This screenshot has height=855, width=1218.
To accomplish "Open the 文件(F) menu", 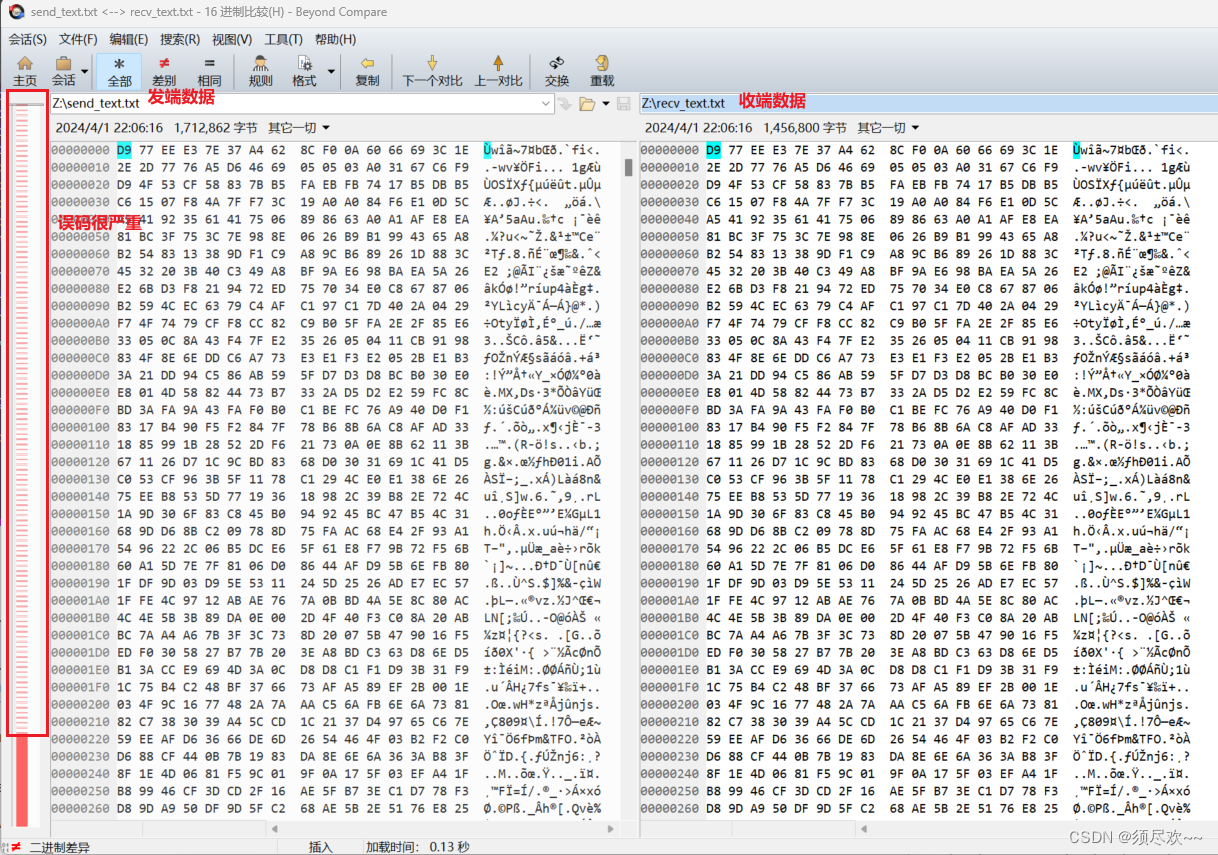I will coord(78,39).
